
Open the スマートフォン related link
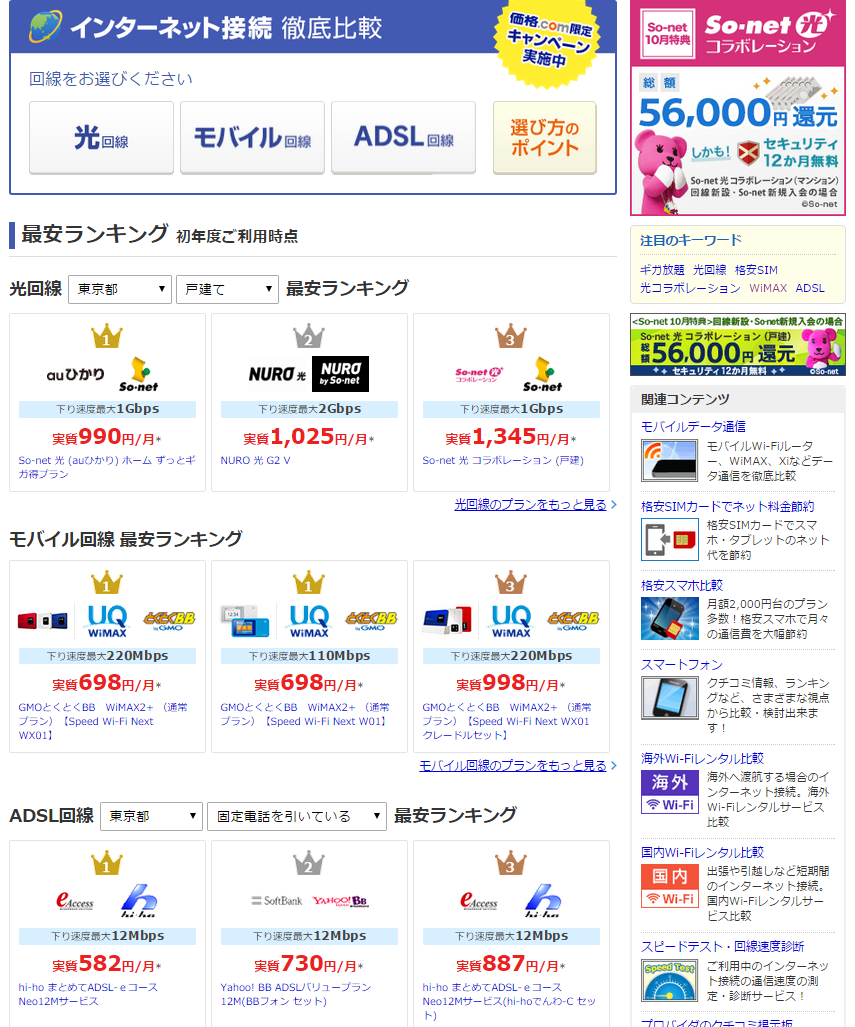(x=682, y=665)
